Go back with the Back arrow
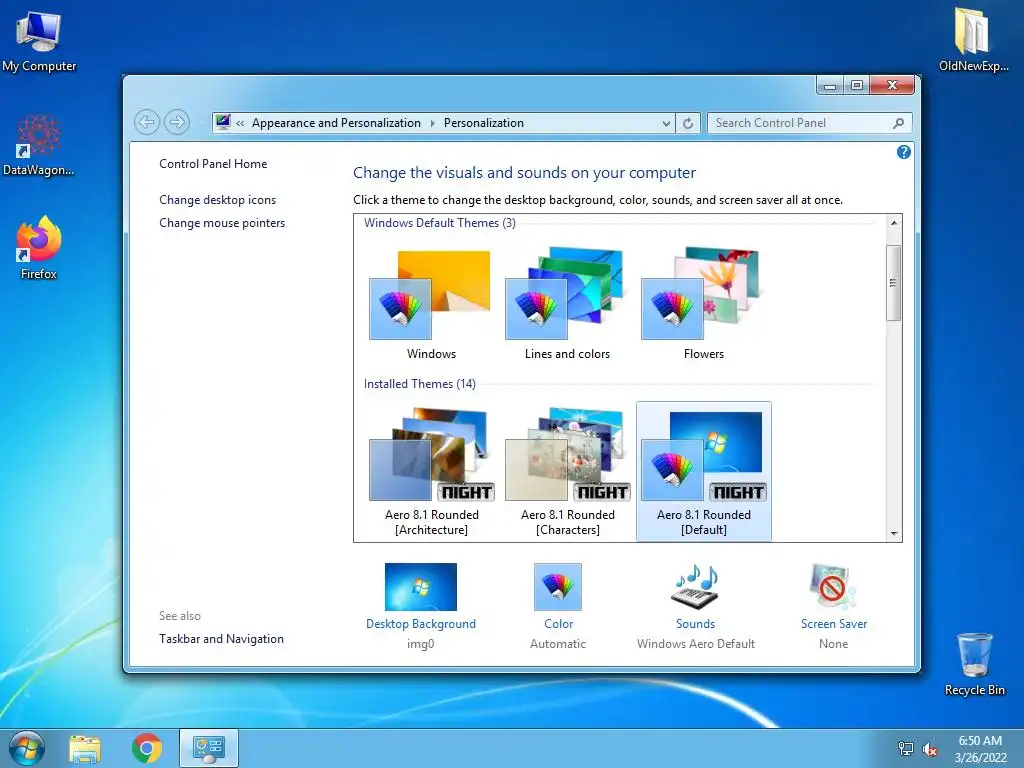The width and height of the screenshot is (1024, 768). click(147, 122)
